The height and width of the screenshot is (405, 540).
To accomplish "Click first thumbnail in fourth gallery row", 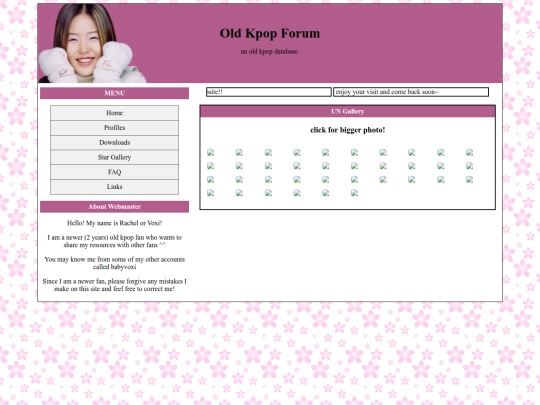I will tap(210, 193).
